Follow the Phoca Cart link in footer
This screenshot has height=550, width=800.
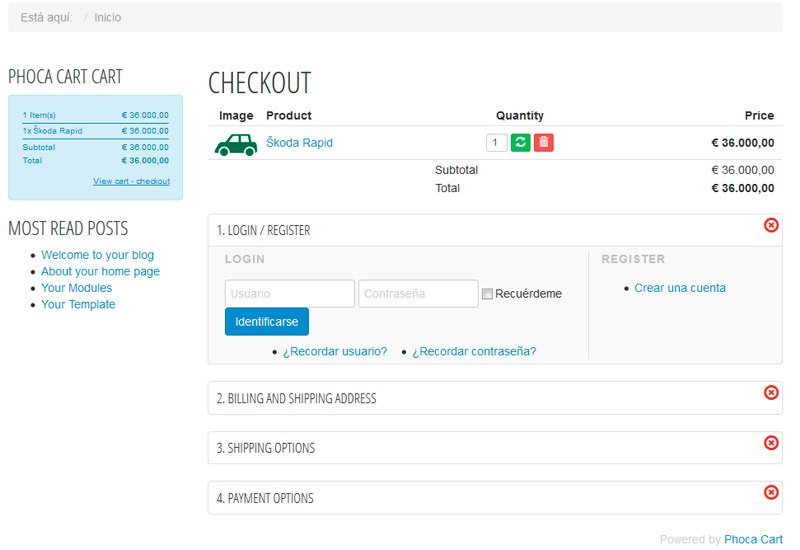754,539
